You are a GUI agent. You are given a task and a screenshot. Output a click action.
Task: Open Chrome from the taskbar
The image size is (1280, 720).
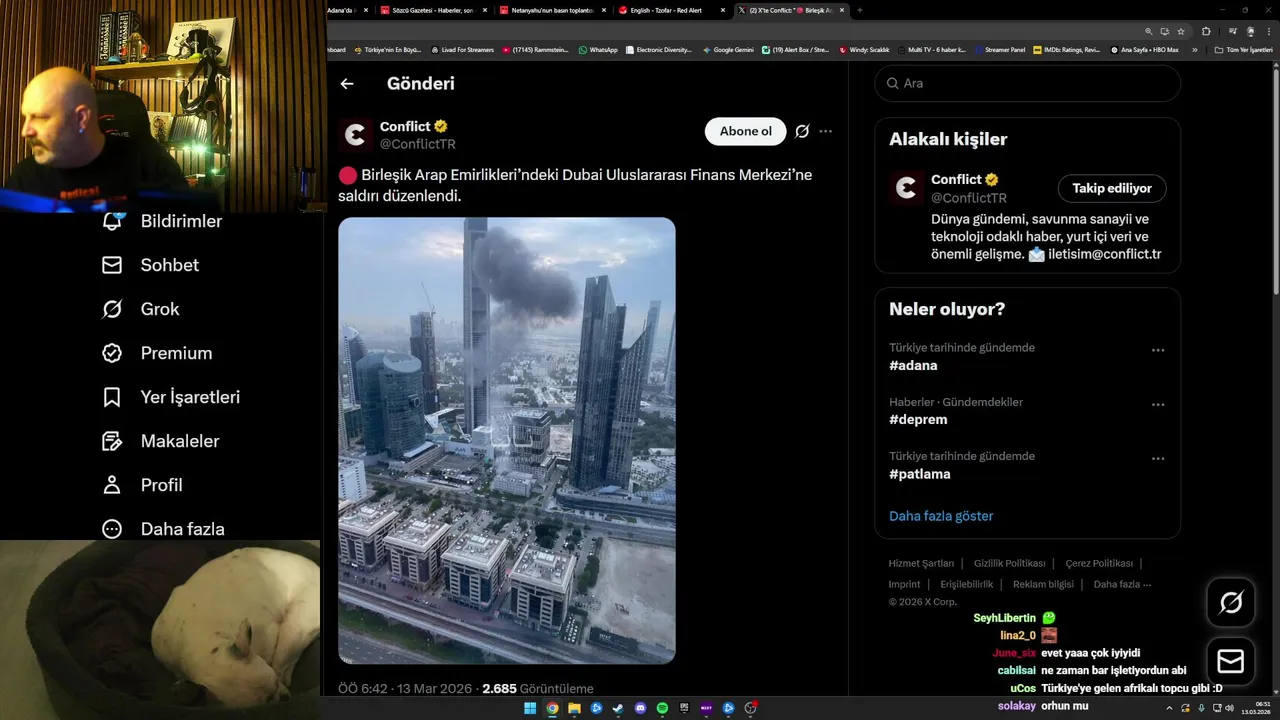tap(552, 708)
